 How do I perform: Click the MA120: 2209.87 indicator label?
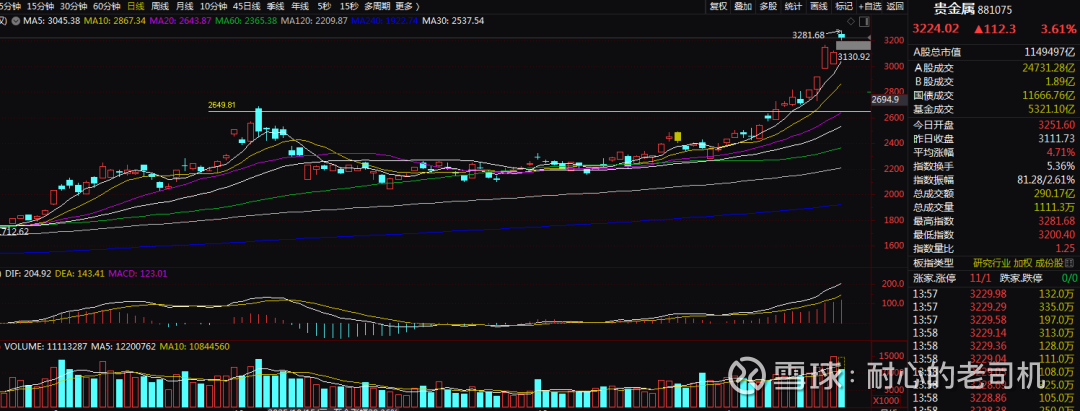pyautogui.click(x=315, y=21)
